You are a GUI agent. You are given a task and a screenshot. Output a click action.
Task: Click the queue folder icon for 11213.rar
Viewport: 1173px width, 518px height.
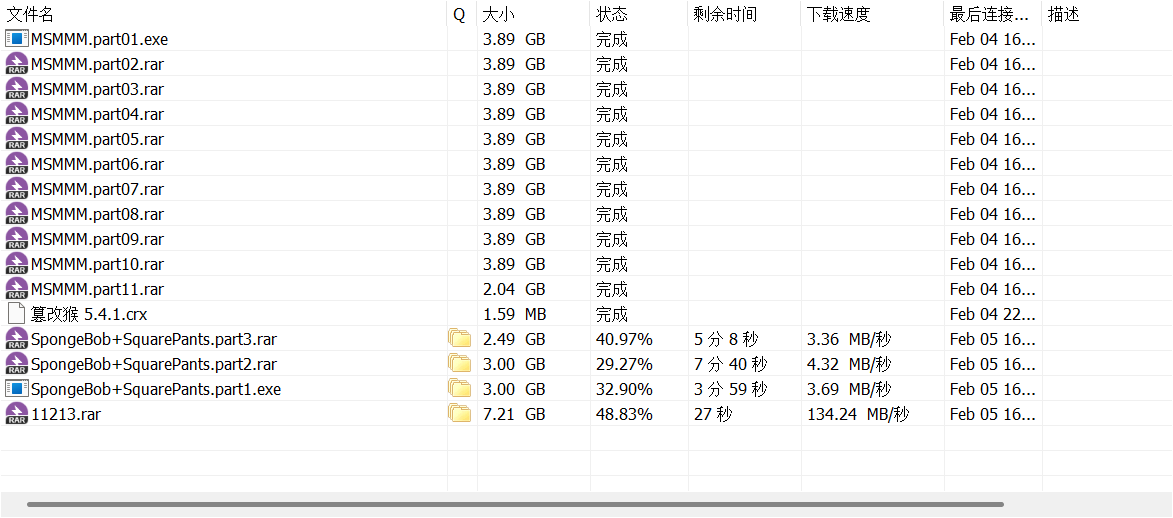(x=460, y=414)
